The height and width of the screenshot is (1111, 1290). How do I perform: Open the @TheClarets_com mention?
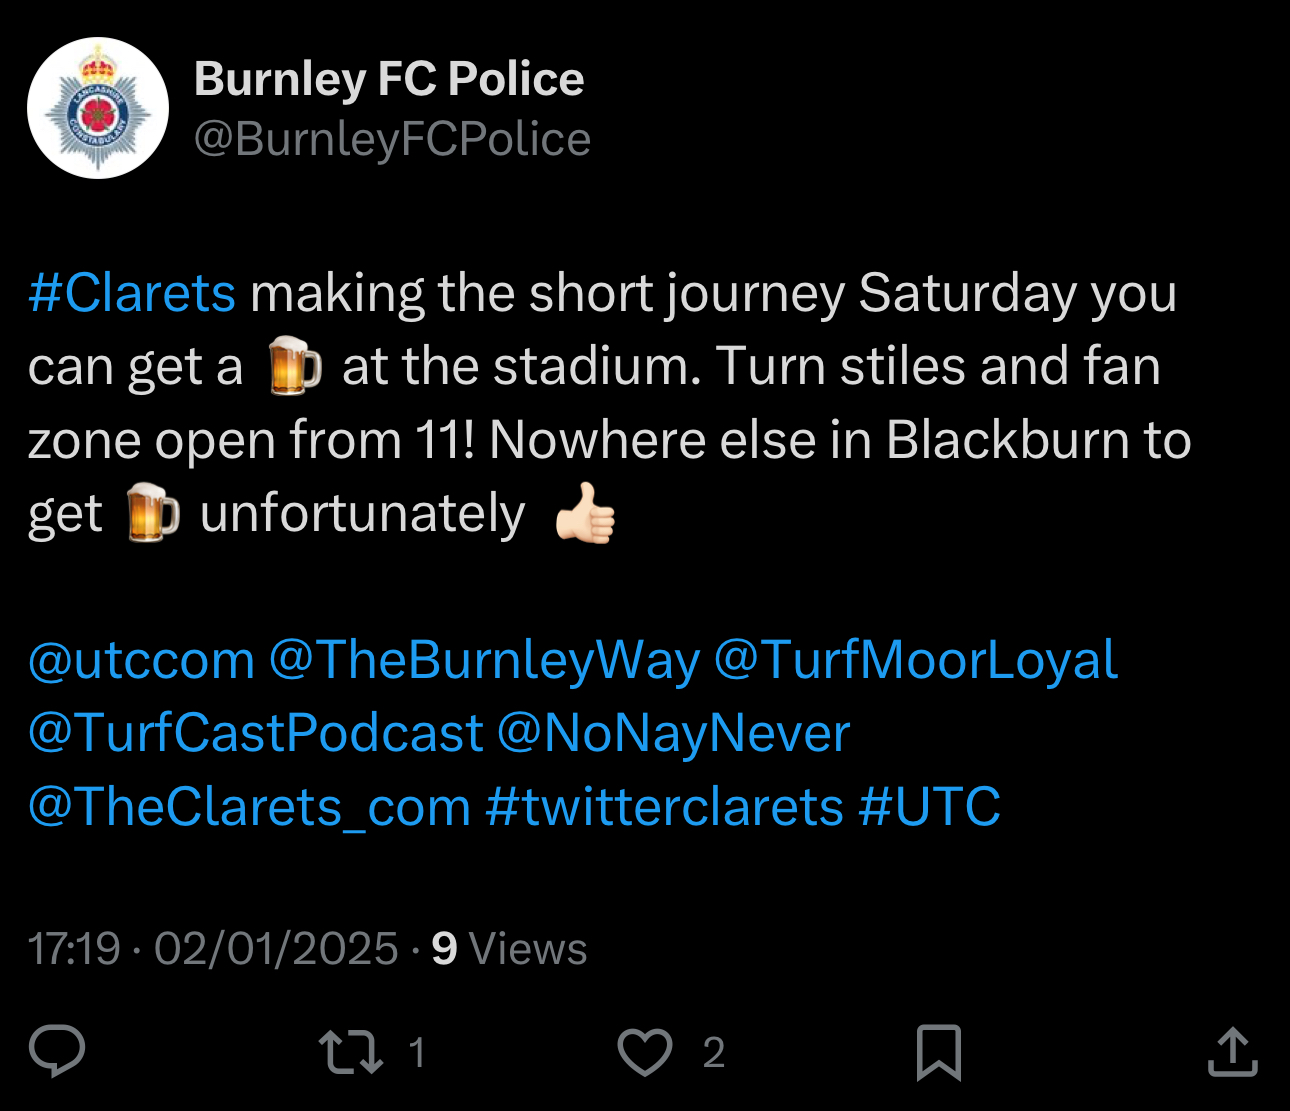click(x=249, y=807)
